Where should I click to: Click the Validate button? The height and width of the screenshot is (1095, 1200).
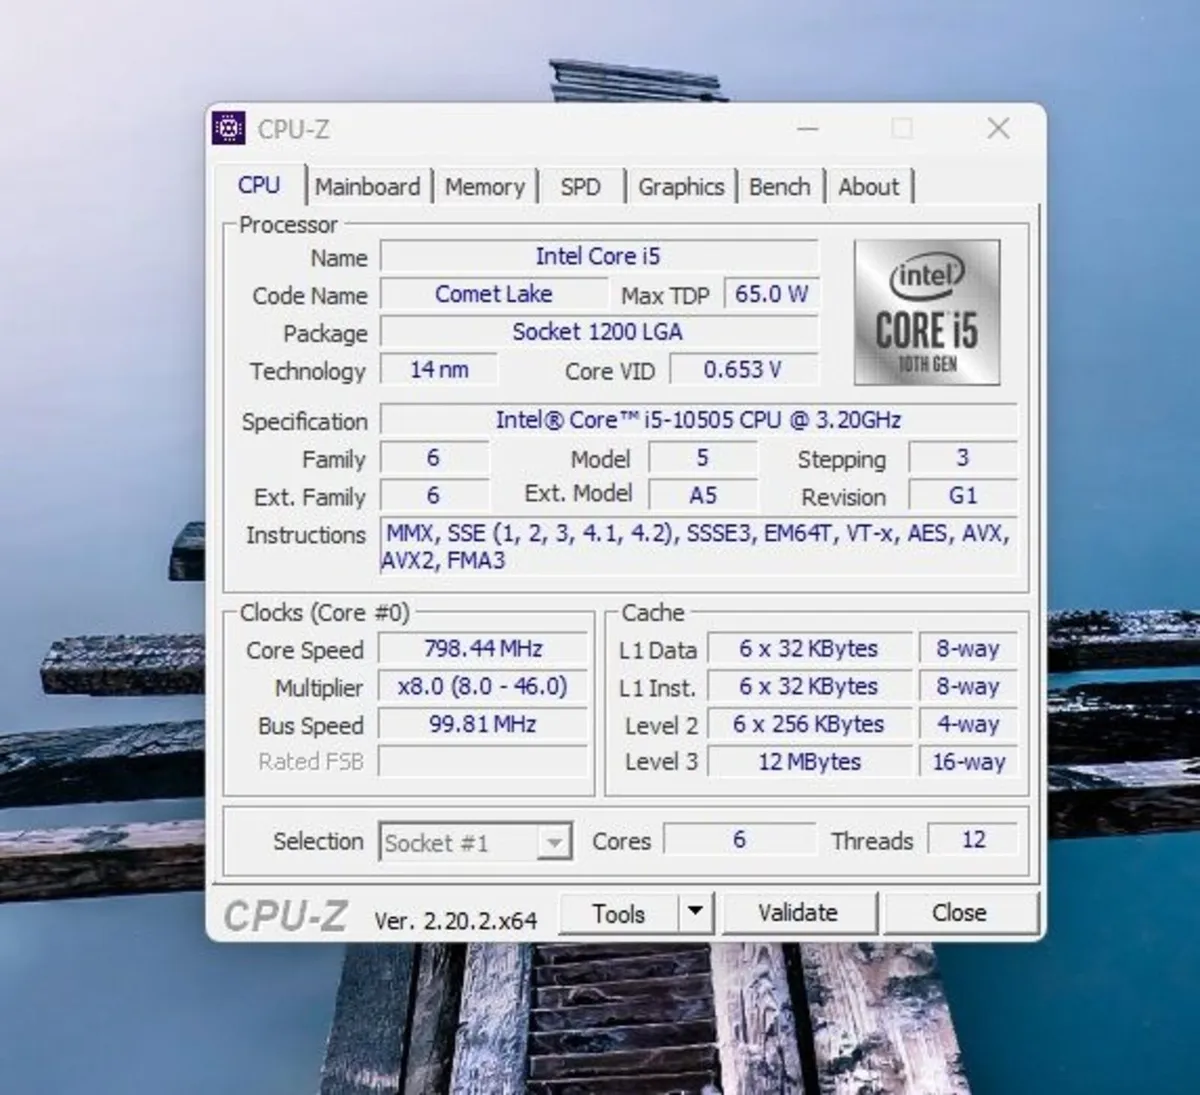pos(798,913)
